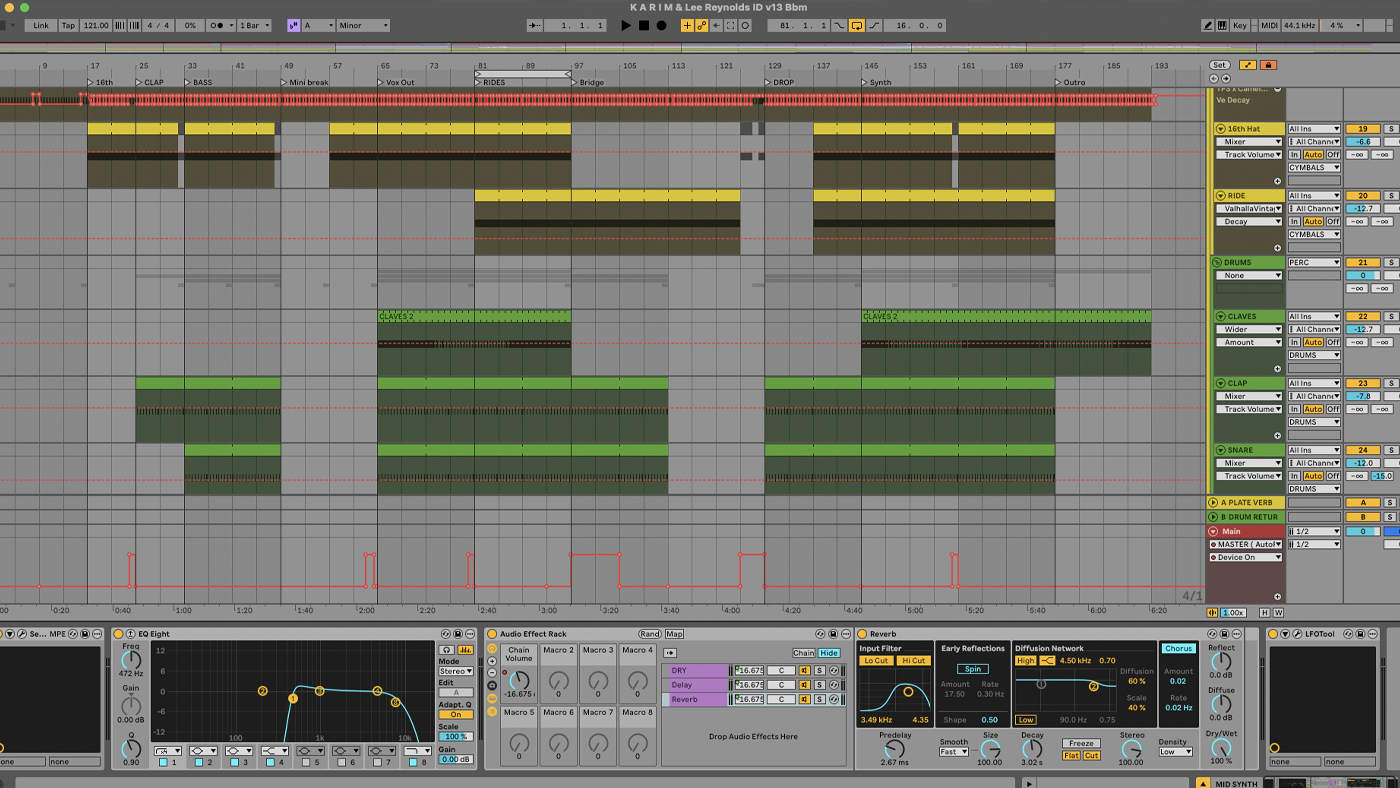Screen dimensions: 1400x788
Task: Enable the Draw Mode pencil icon
Action: [1207, 25]
